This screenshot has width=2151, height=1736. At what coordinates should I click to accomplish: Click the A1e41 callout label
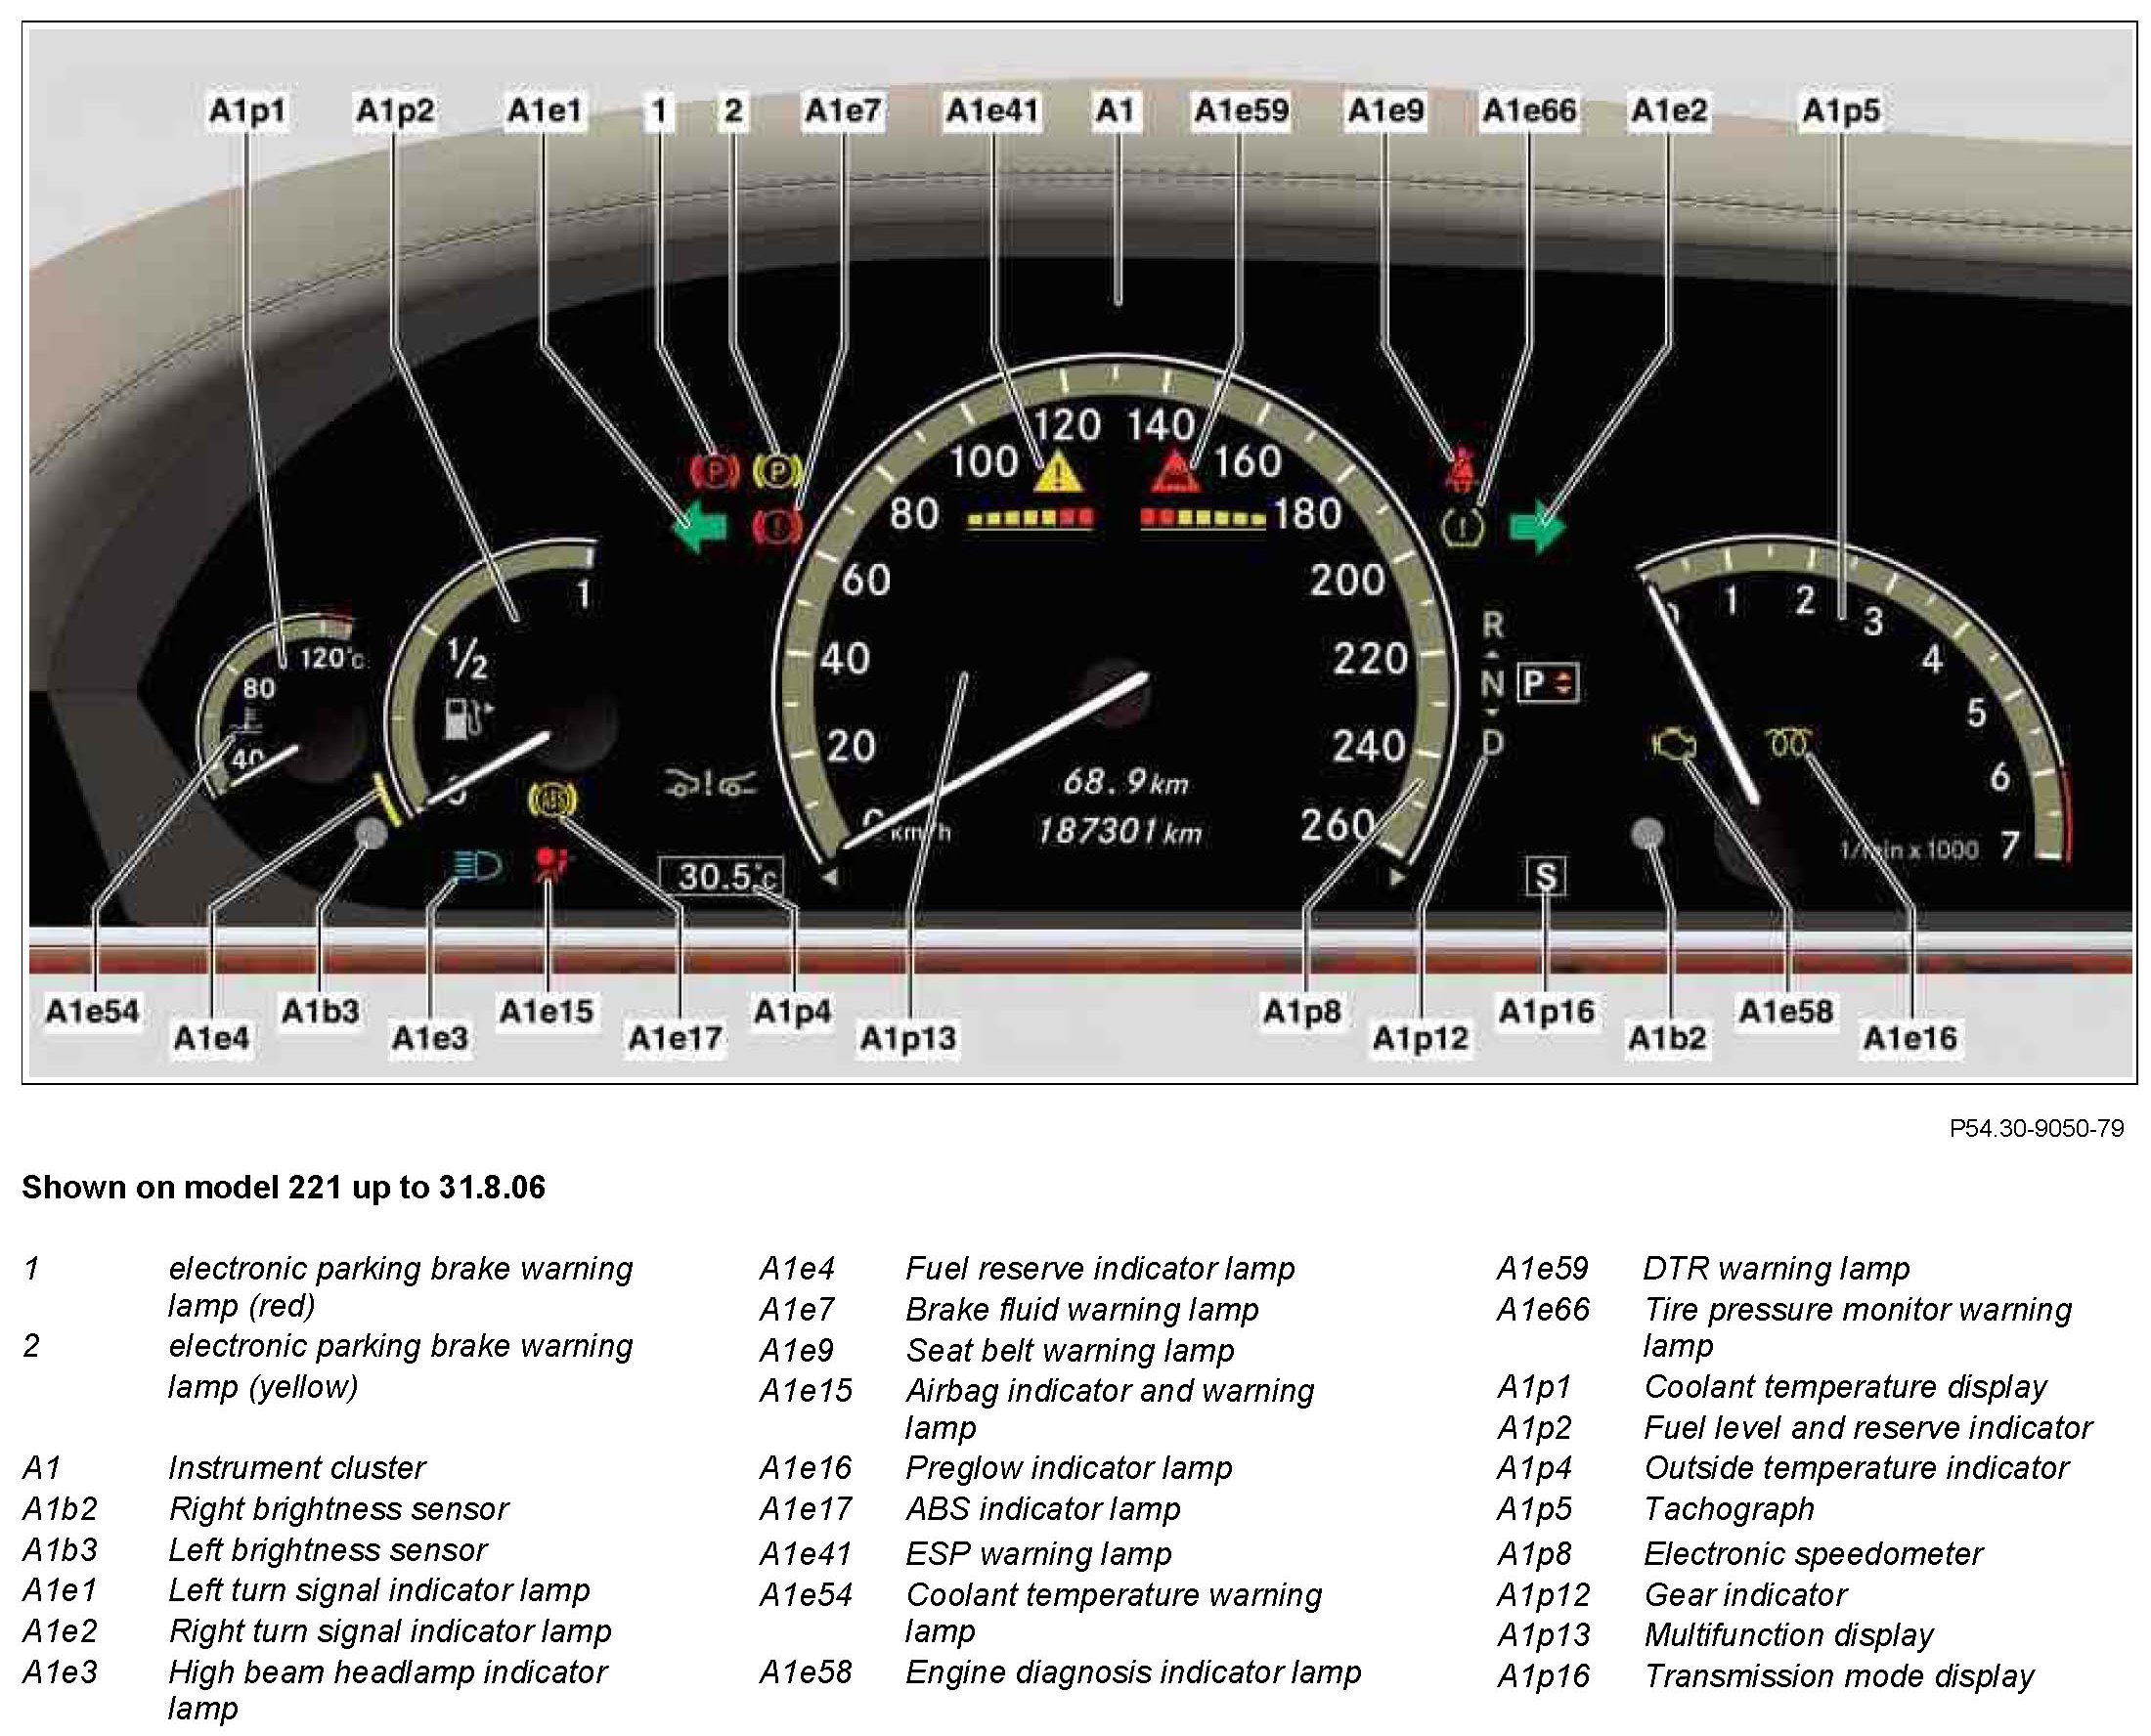point(993,110)
